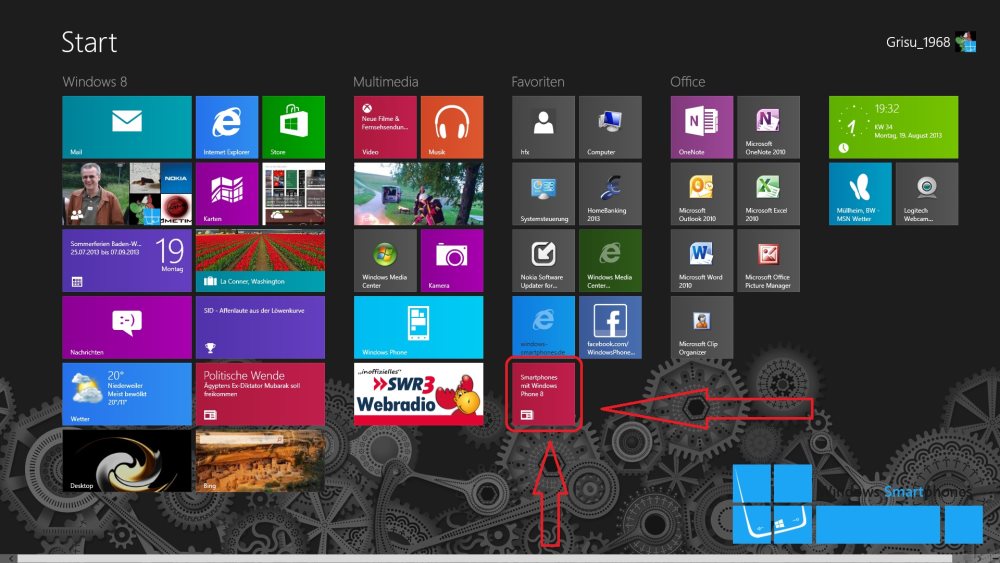
Task: Open the SWR3 Webradio tile
Action: click(x=418, y=394)
